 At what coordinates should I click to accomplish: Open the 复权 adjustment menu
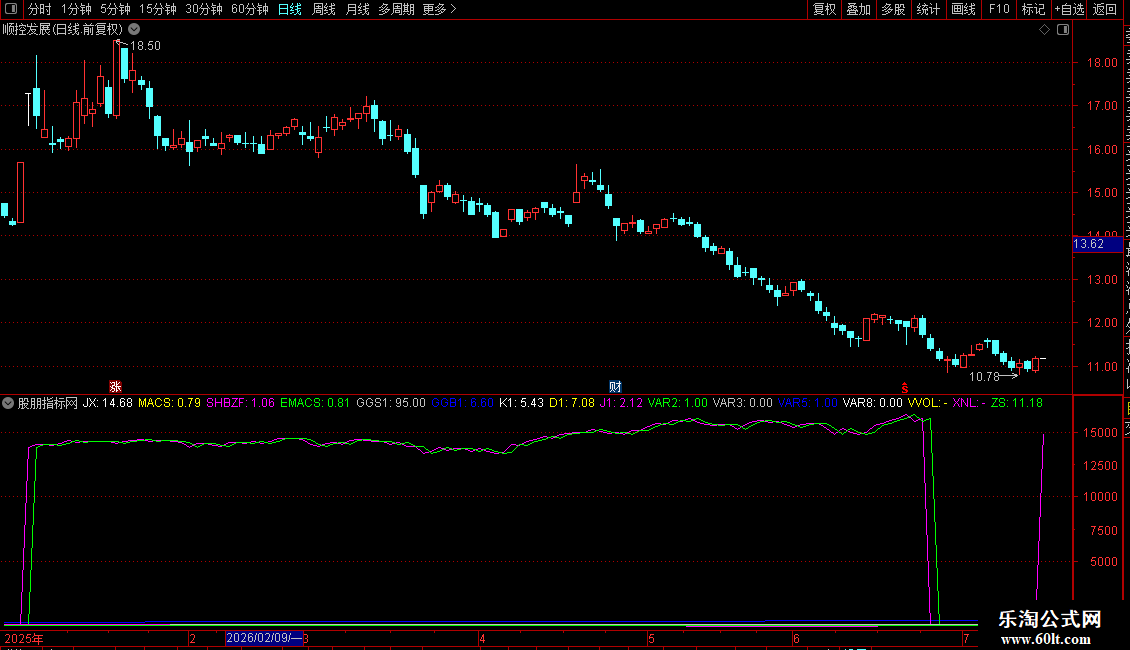[824, 9]
